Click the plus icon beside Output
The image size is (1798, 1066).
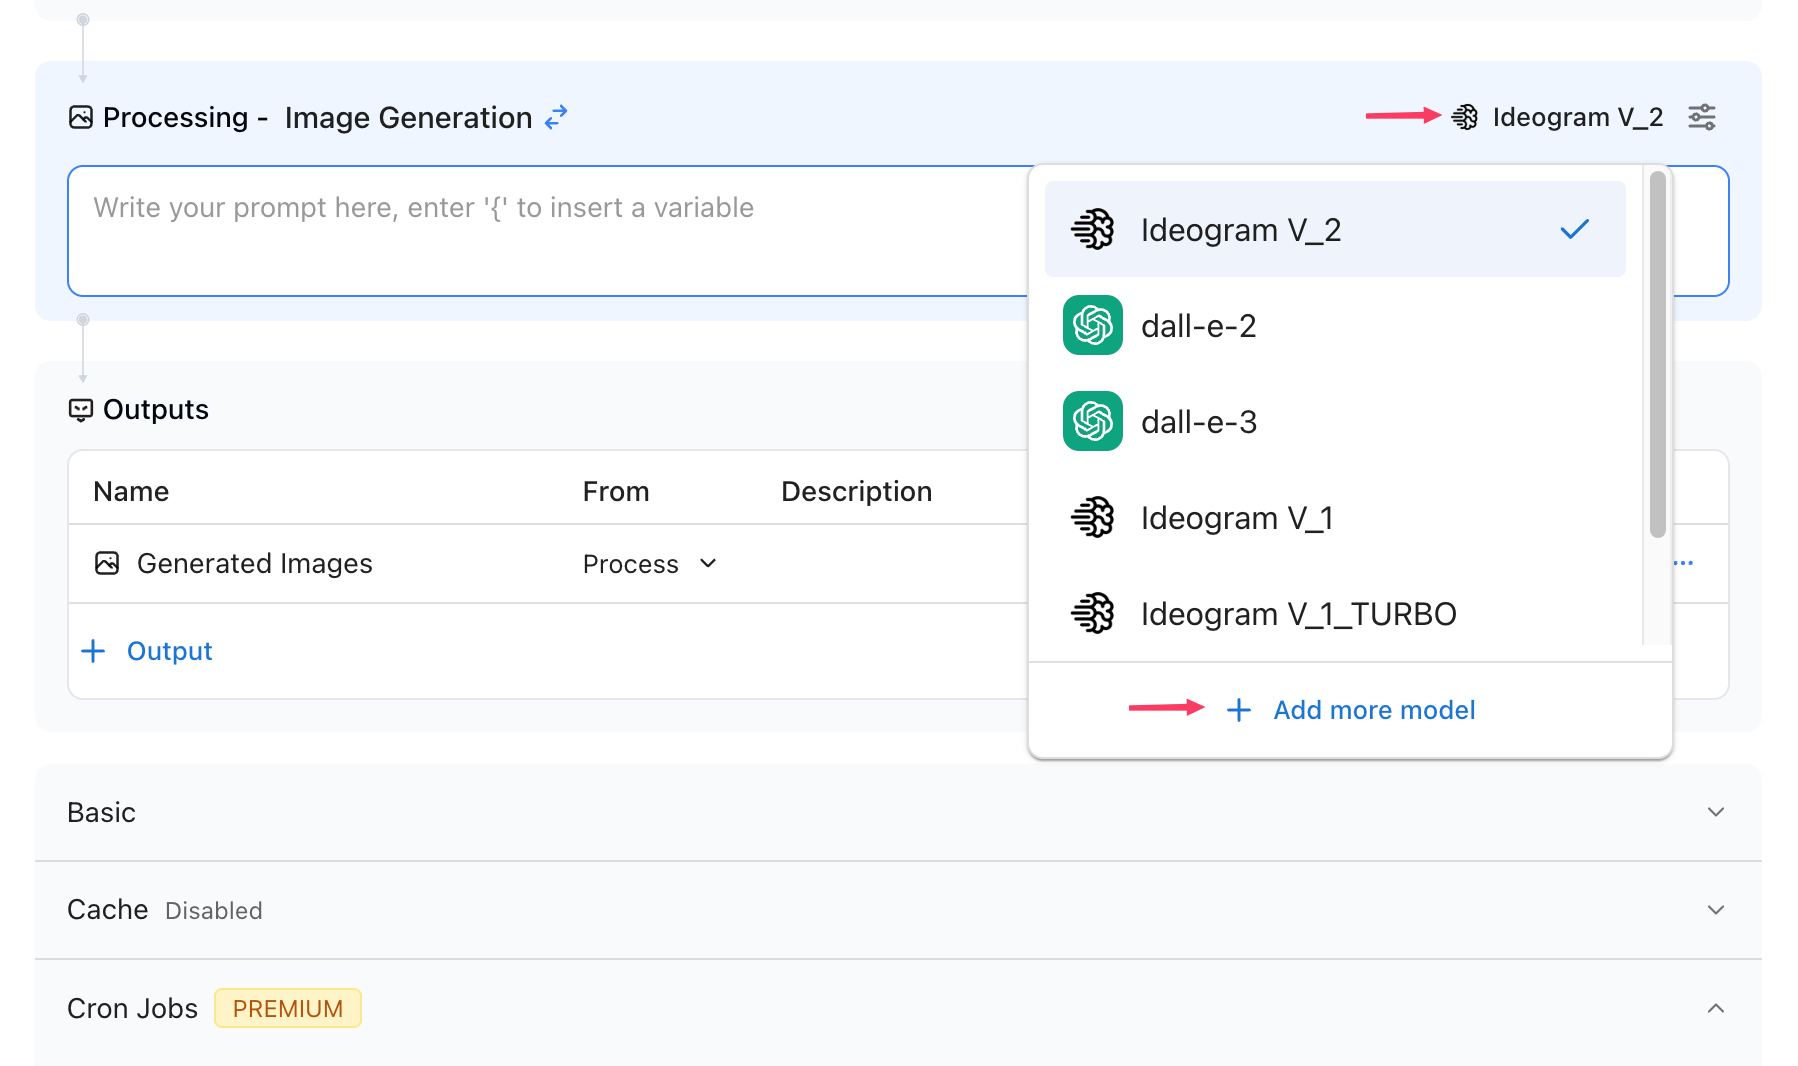point(93,651)
